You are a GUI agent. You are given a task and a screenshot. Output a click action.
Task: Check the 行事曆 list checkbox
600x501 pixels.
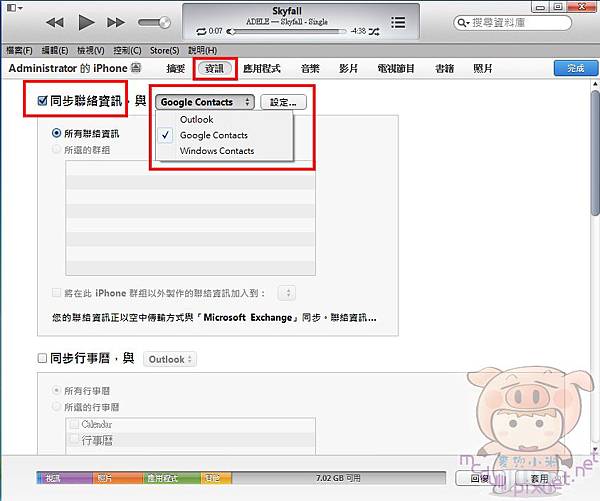[x=73, y=440]
